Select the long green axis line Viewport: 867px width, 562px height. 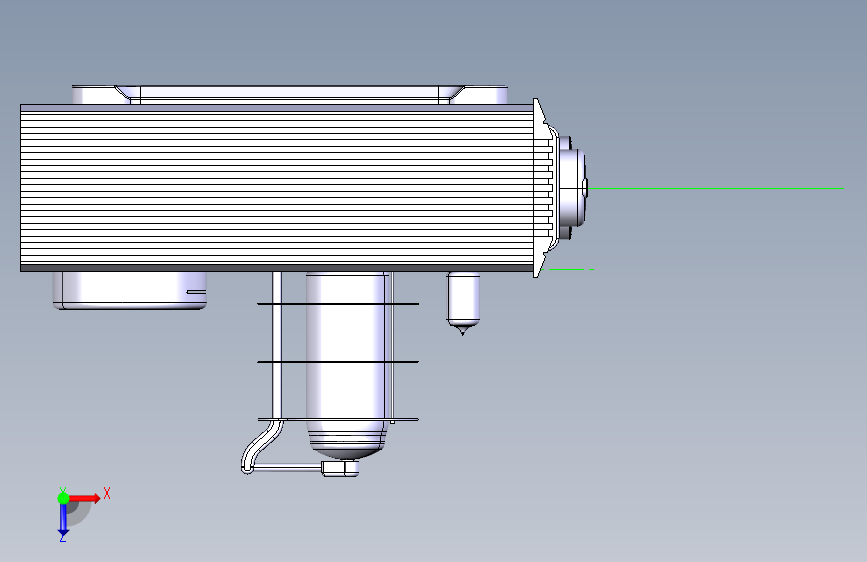tap(715, 189)
